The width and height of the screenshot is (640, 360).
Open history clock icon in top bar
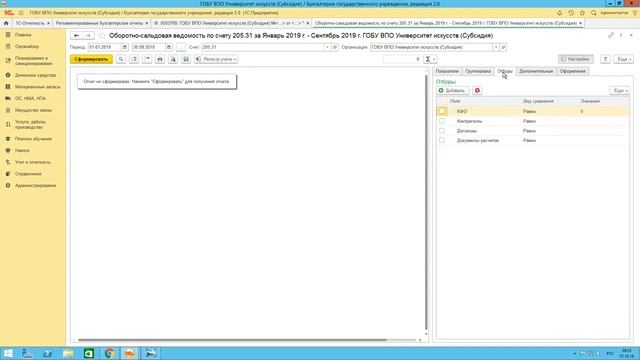[571, 13]
